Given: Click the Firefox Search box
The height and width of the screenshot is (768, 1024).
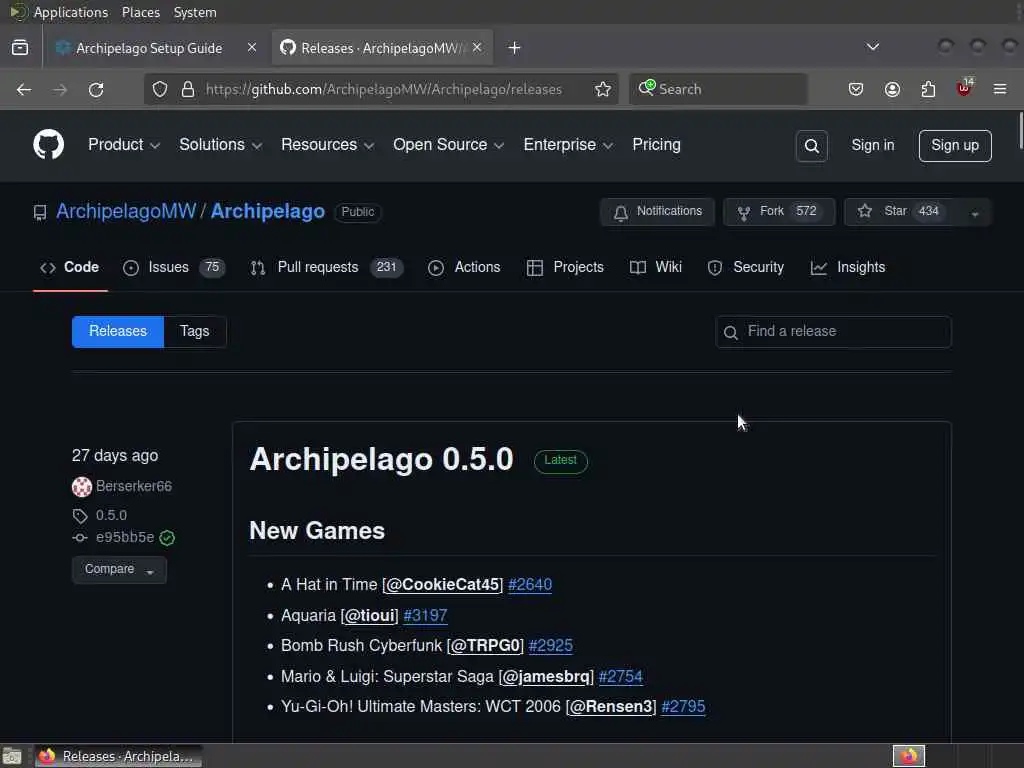Looking at the screenshot, I should click(718, 89).
